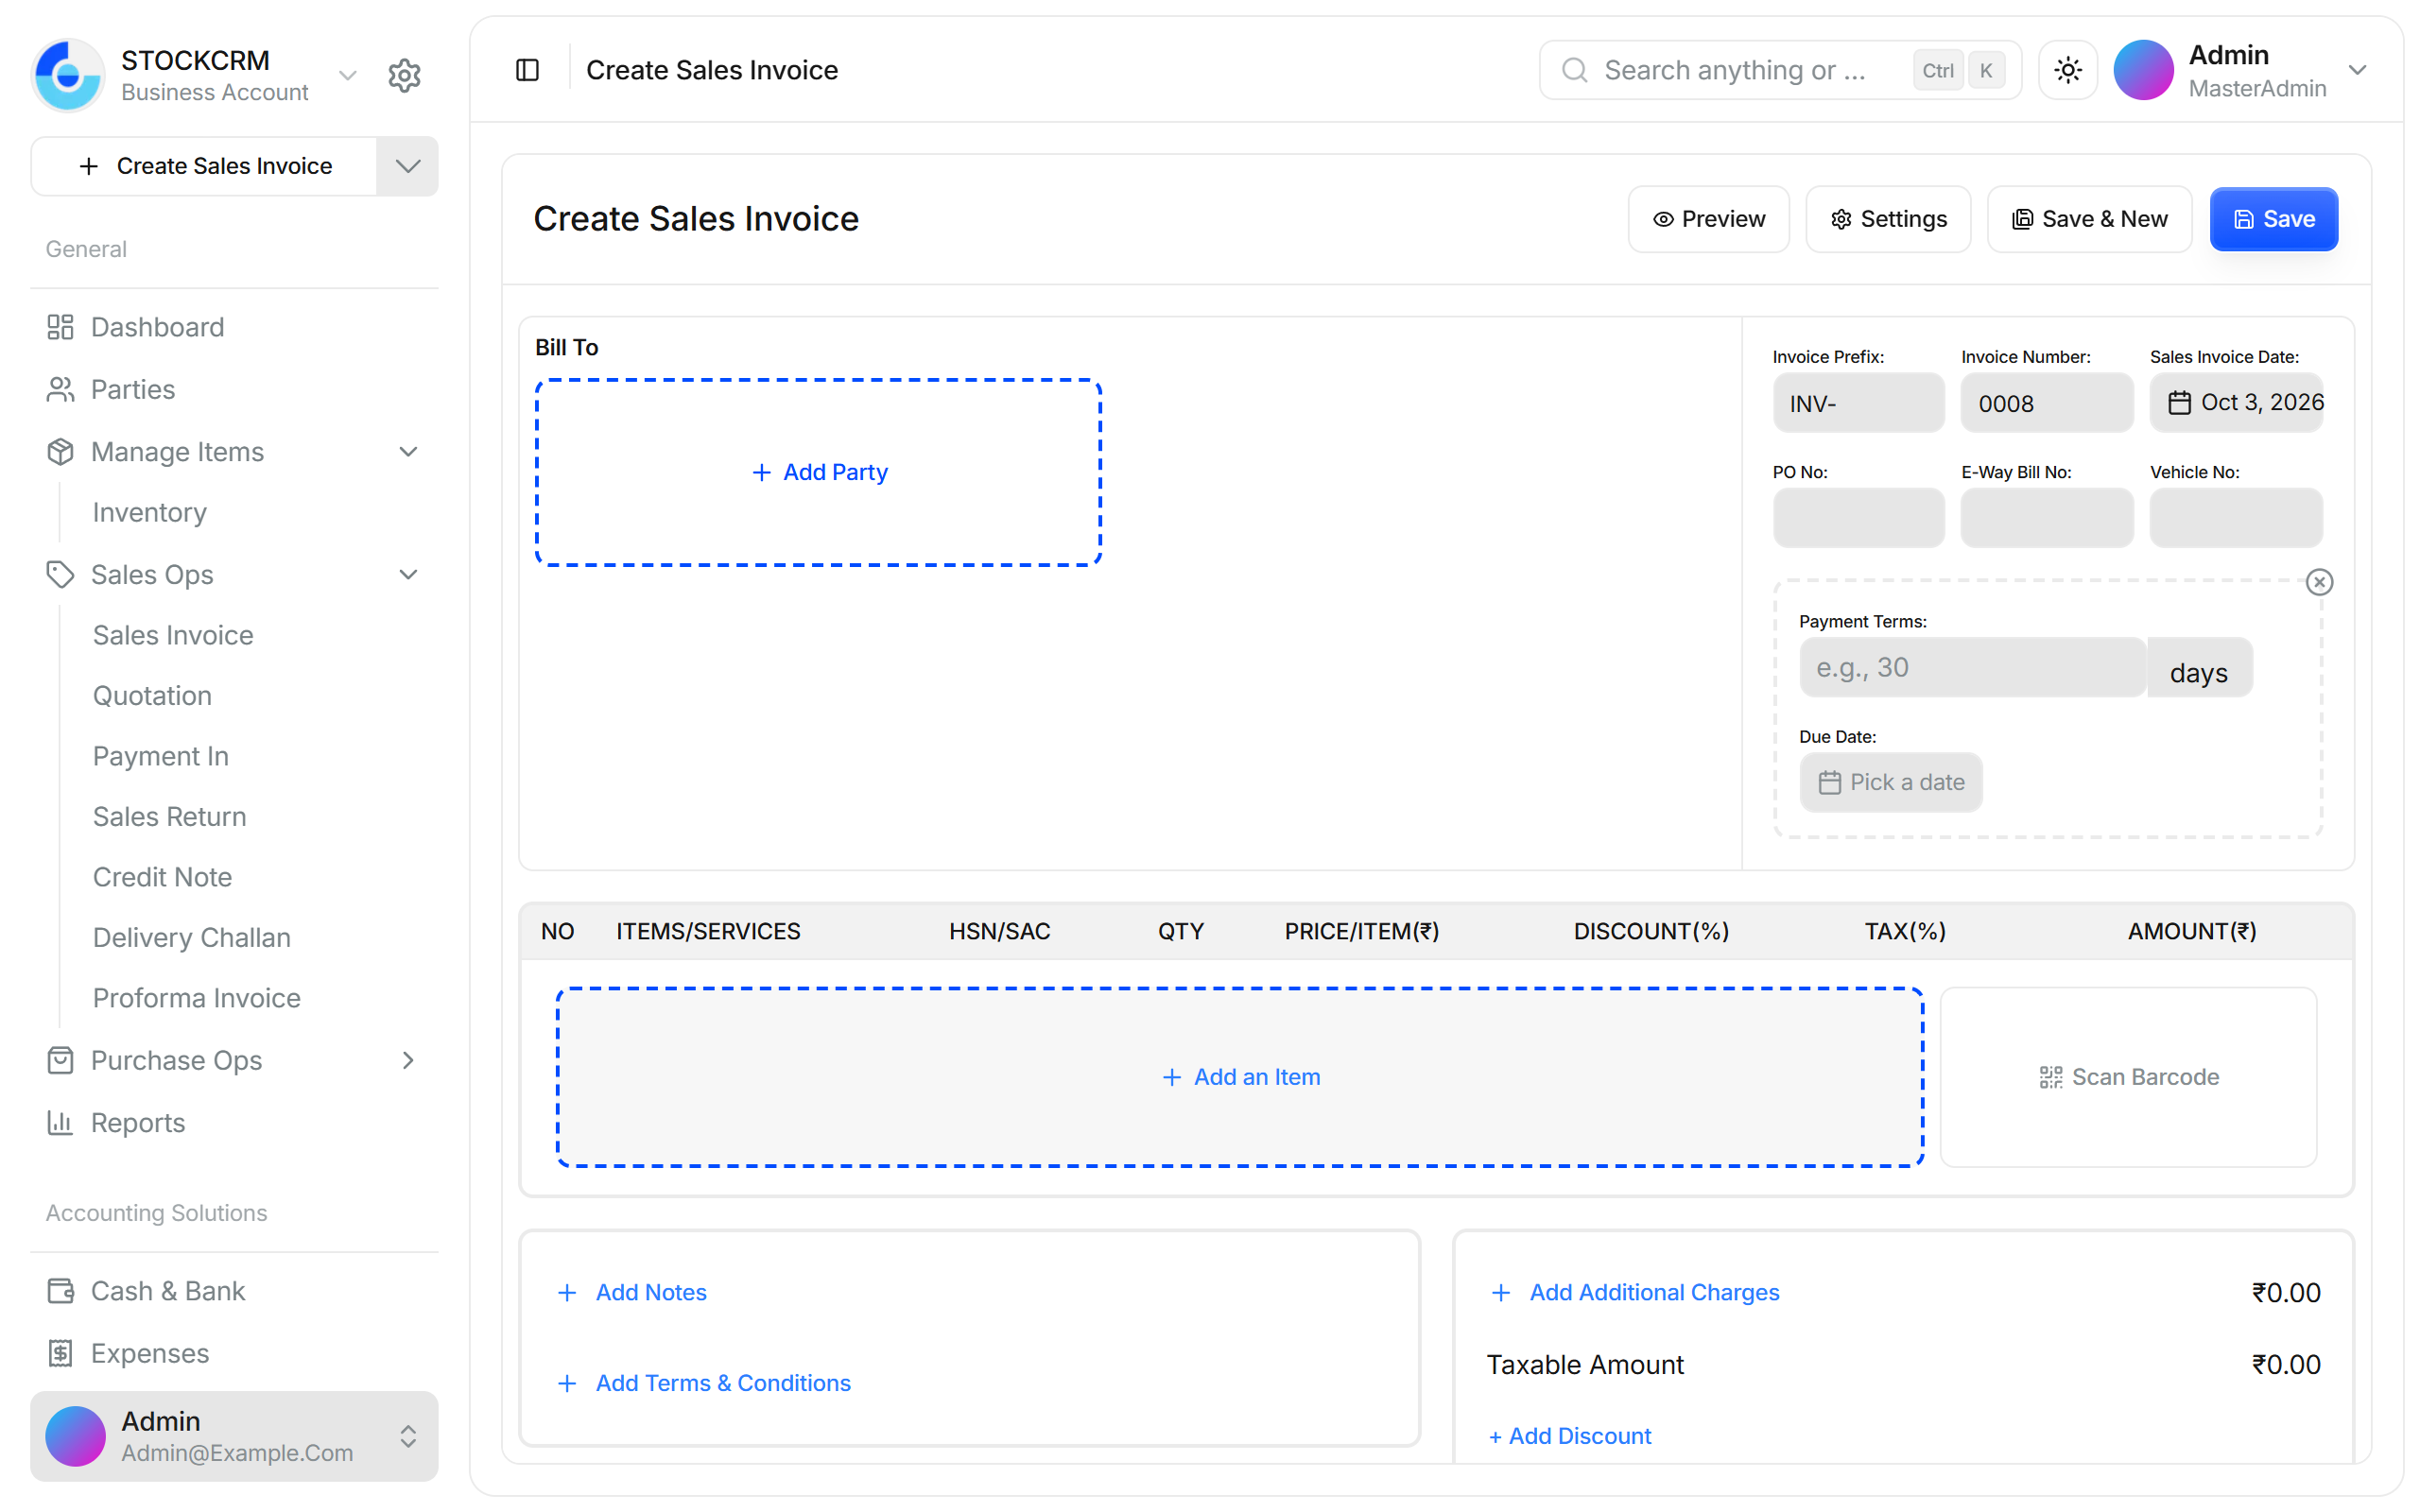Open the Create Sales Invoice dropdown arrow

(x=407, y=166)
